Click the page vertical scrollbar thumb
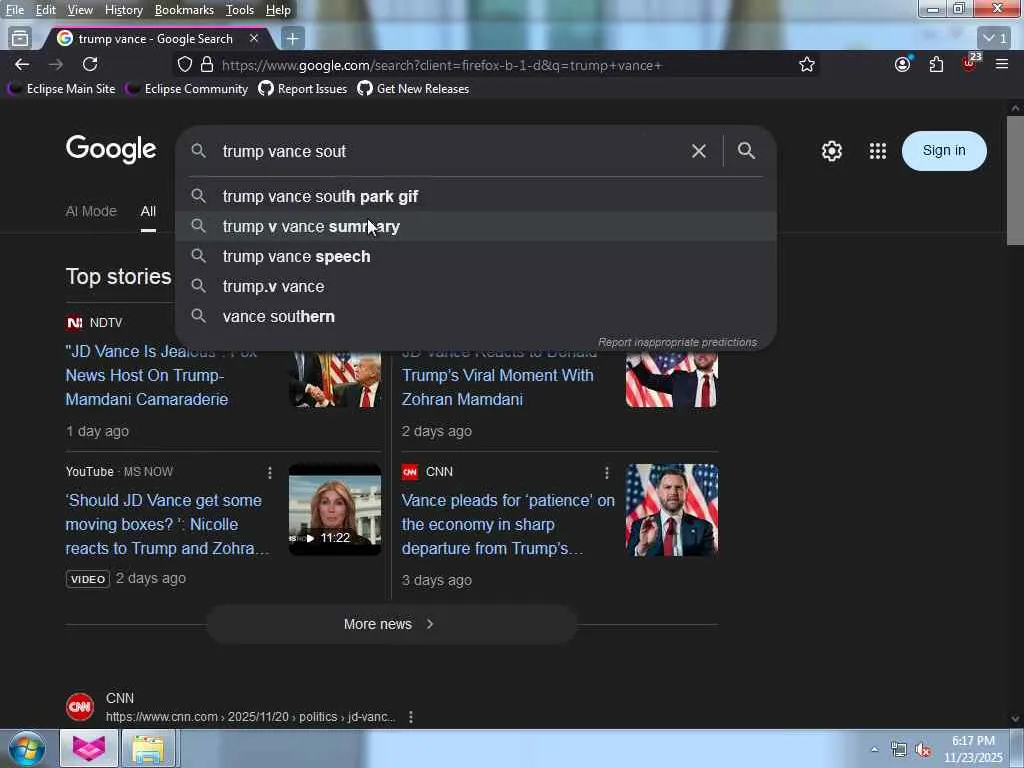This screenshot has height=768, width=1024. pyautogui.click(x=1015, y=180)
